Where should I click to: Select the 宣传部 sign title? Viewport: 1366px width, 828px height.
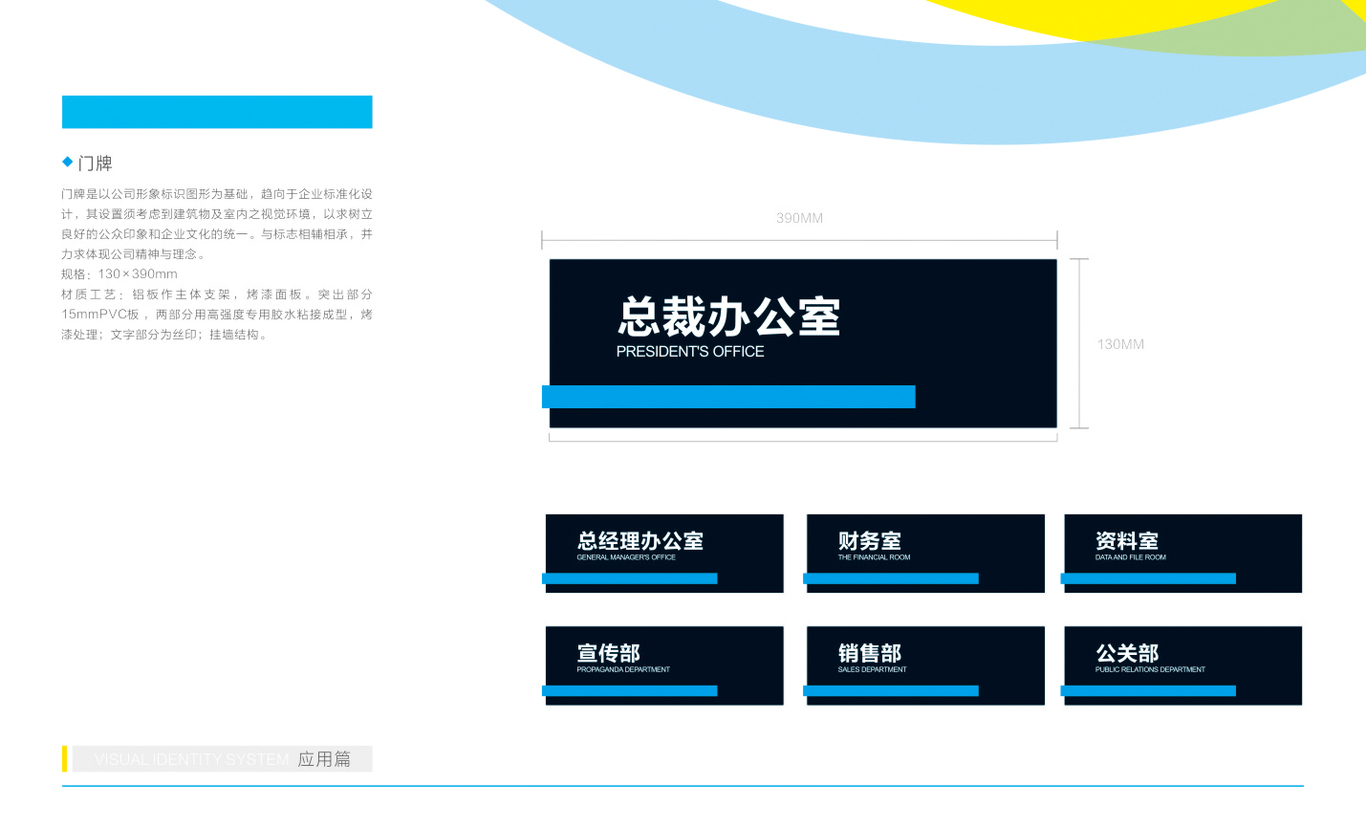coord(608,653)
